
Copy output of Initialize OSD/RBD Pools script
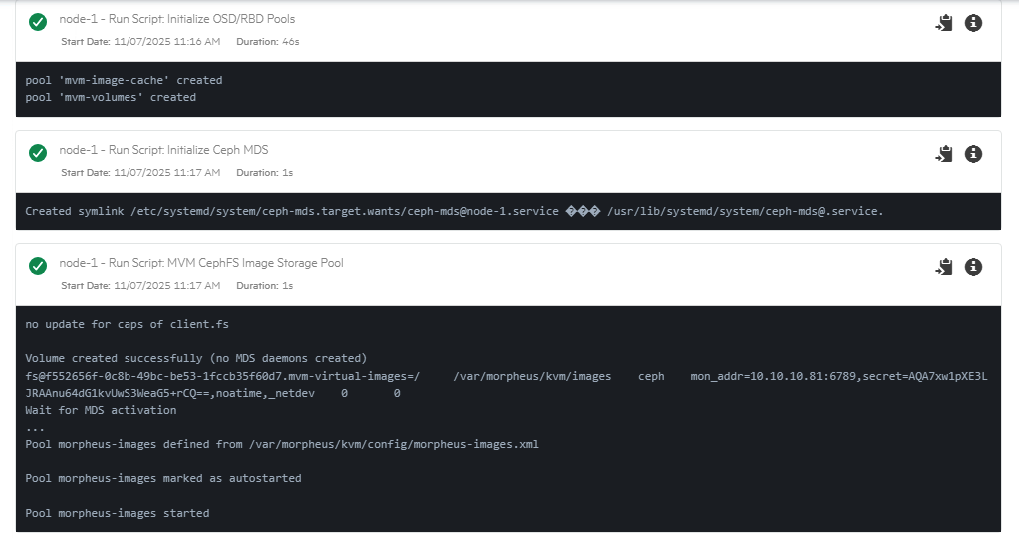click(944, 23)
